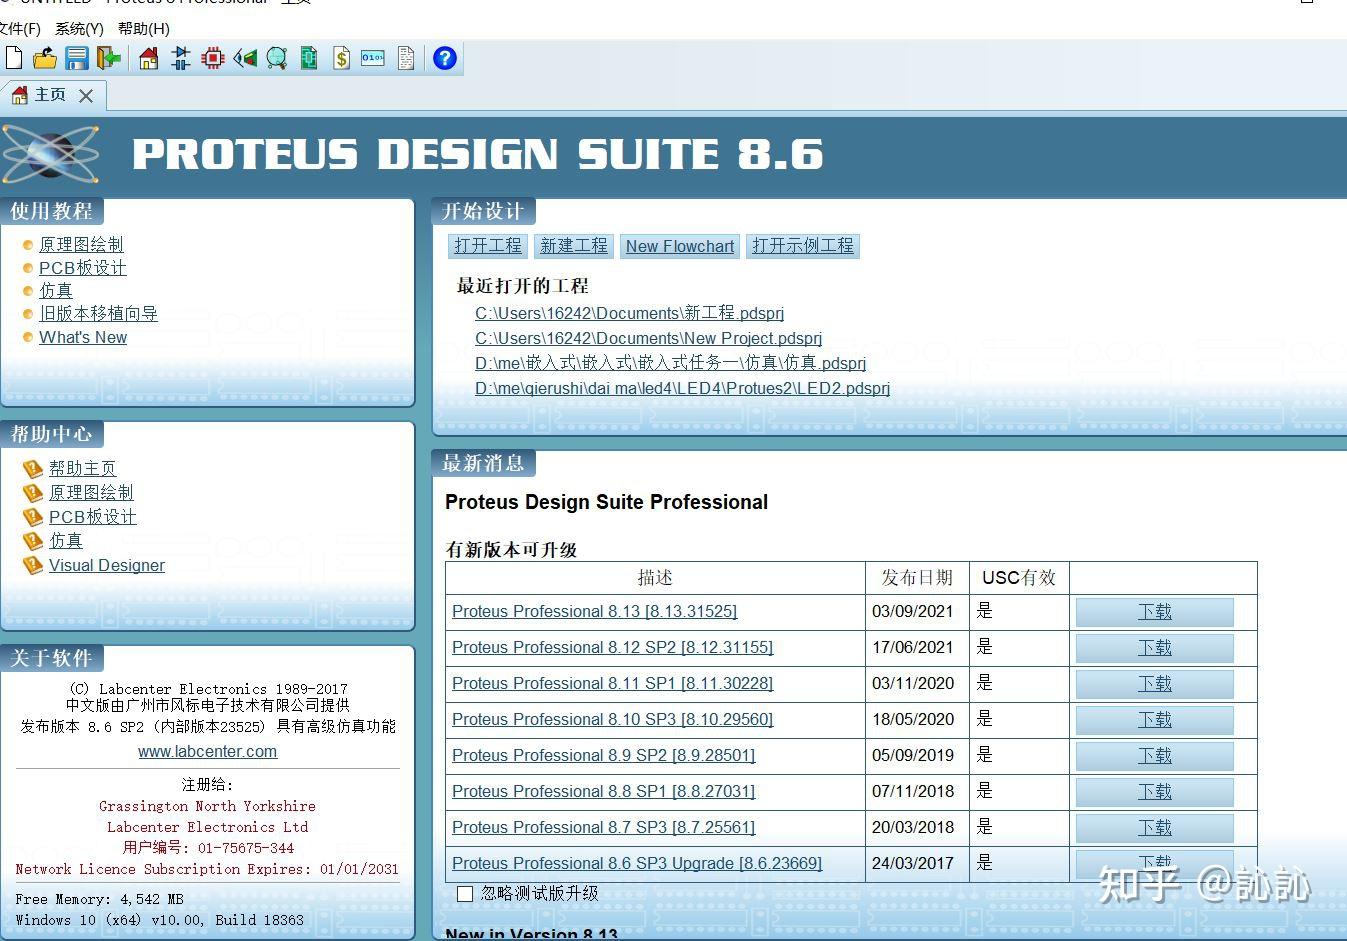Screen dimensions: 1347x941
Task: Open the 帮助(H) menu
Action: pos(144,29)
